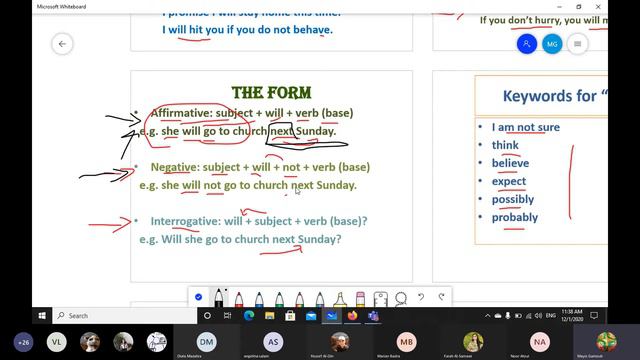
Task: Click the keyword 'think'
Action: click(x=505, y=145)
